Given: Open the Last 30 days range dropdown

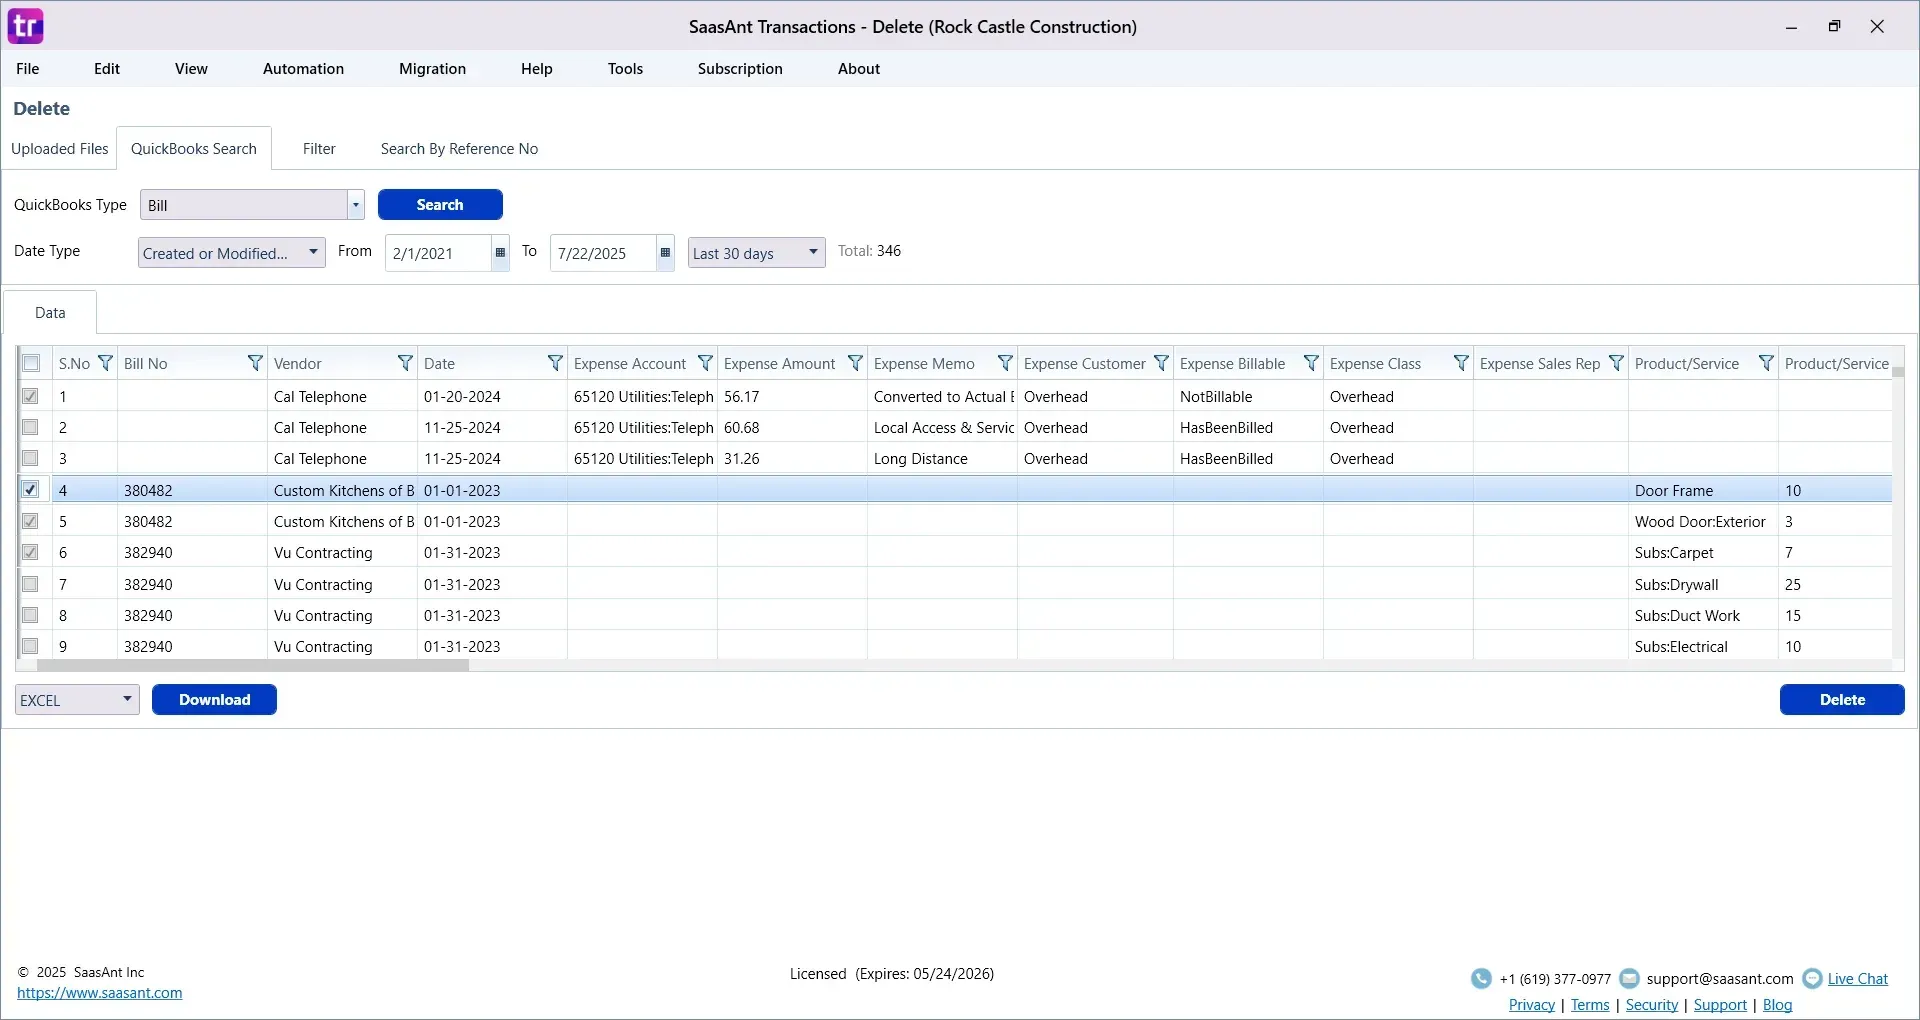Looking at the screenshot, I should [813, 252].
